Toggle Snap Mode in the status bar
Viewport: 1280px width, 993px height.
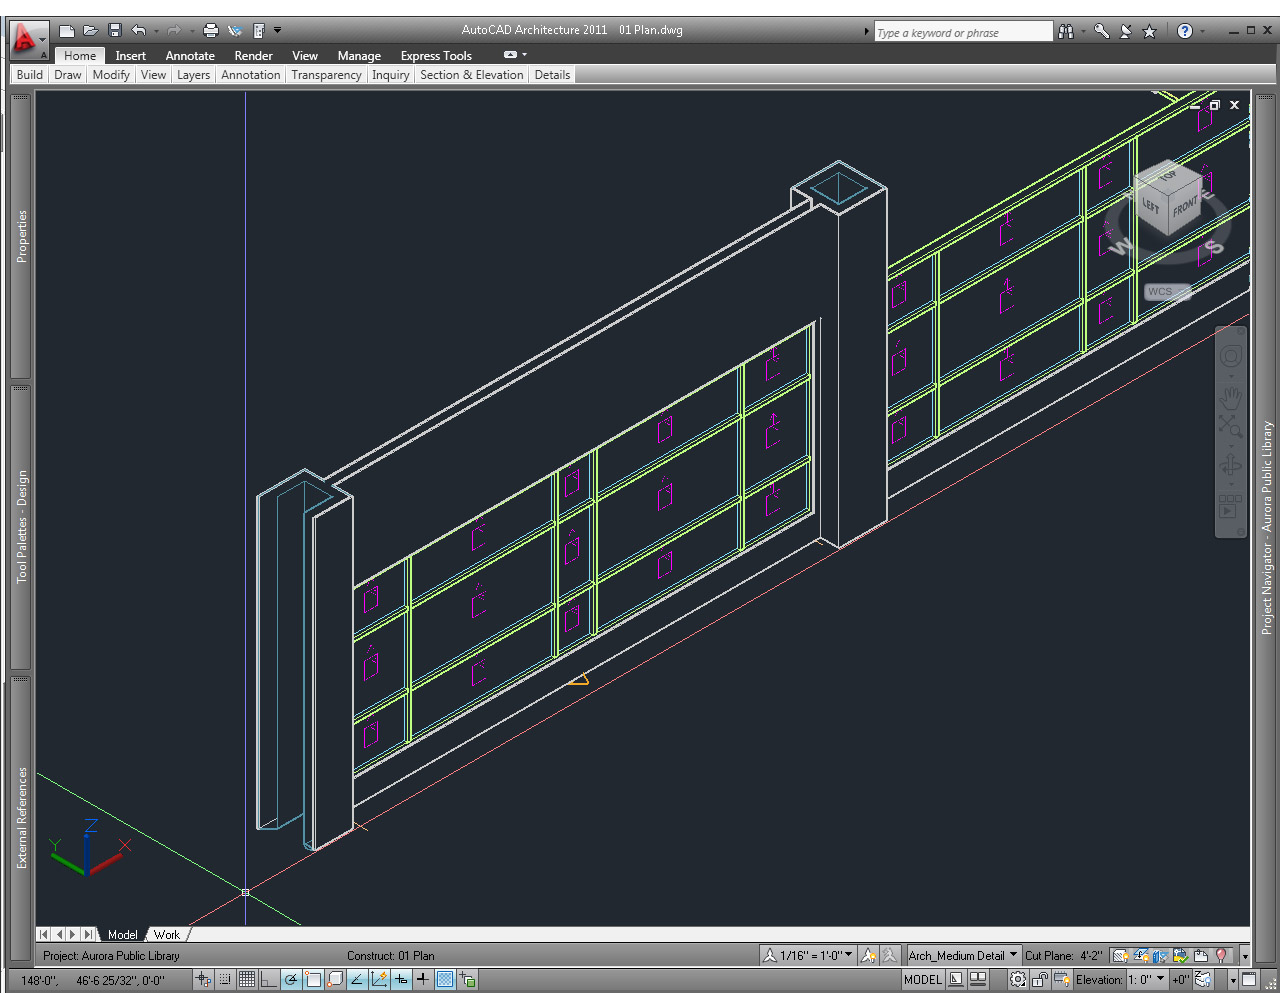[226, 980]
